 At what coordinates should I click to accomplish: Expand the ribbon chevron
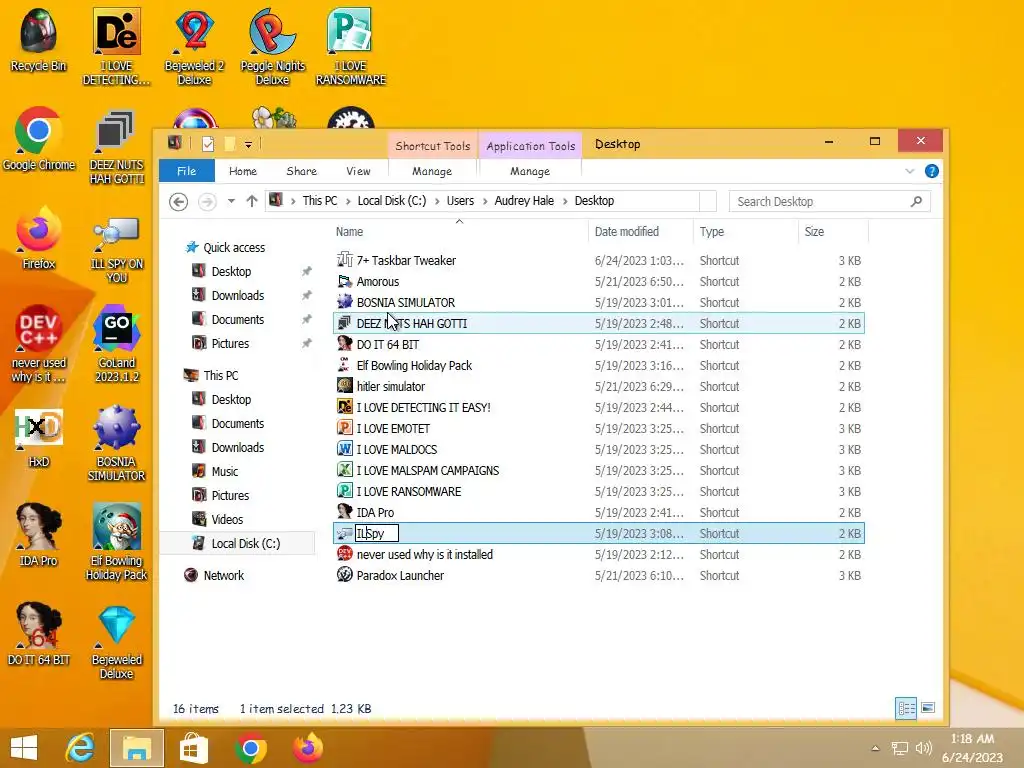pos(910,171)
